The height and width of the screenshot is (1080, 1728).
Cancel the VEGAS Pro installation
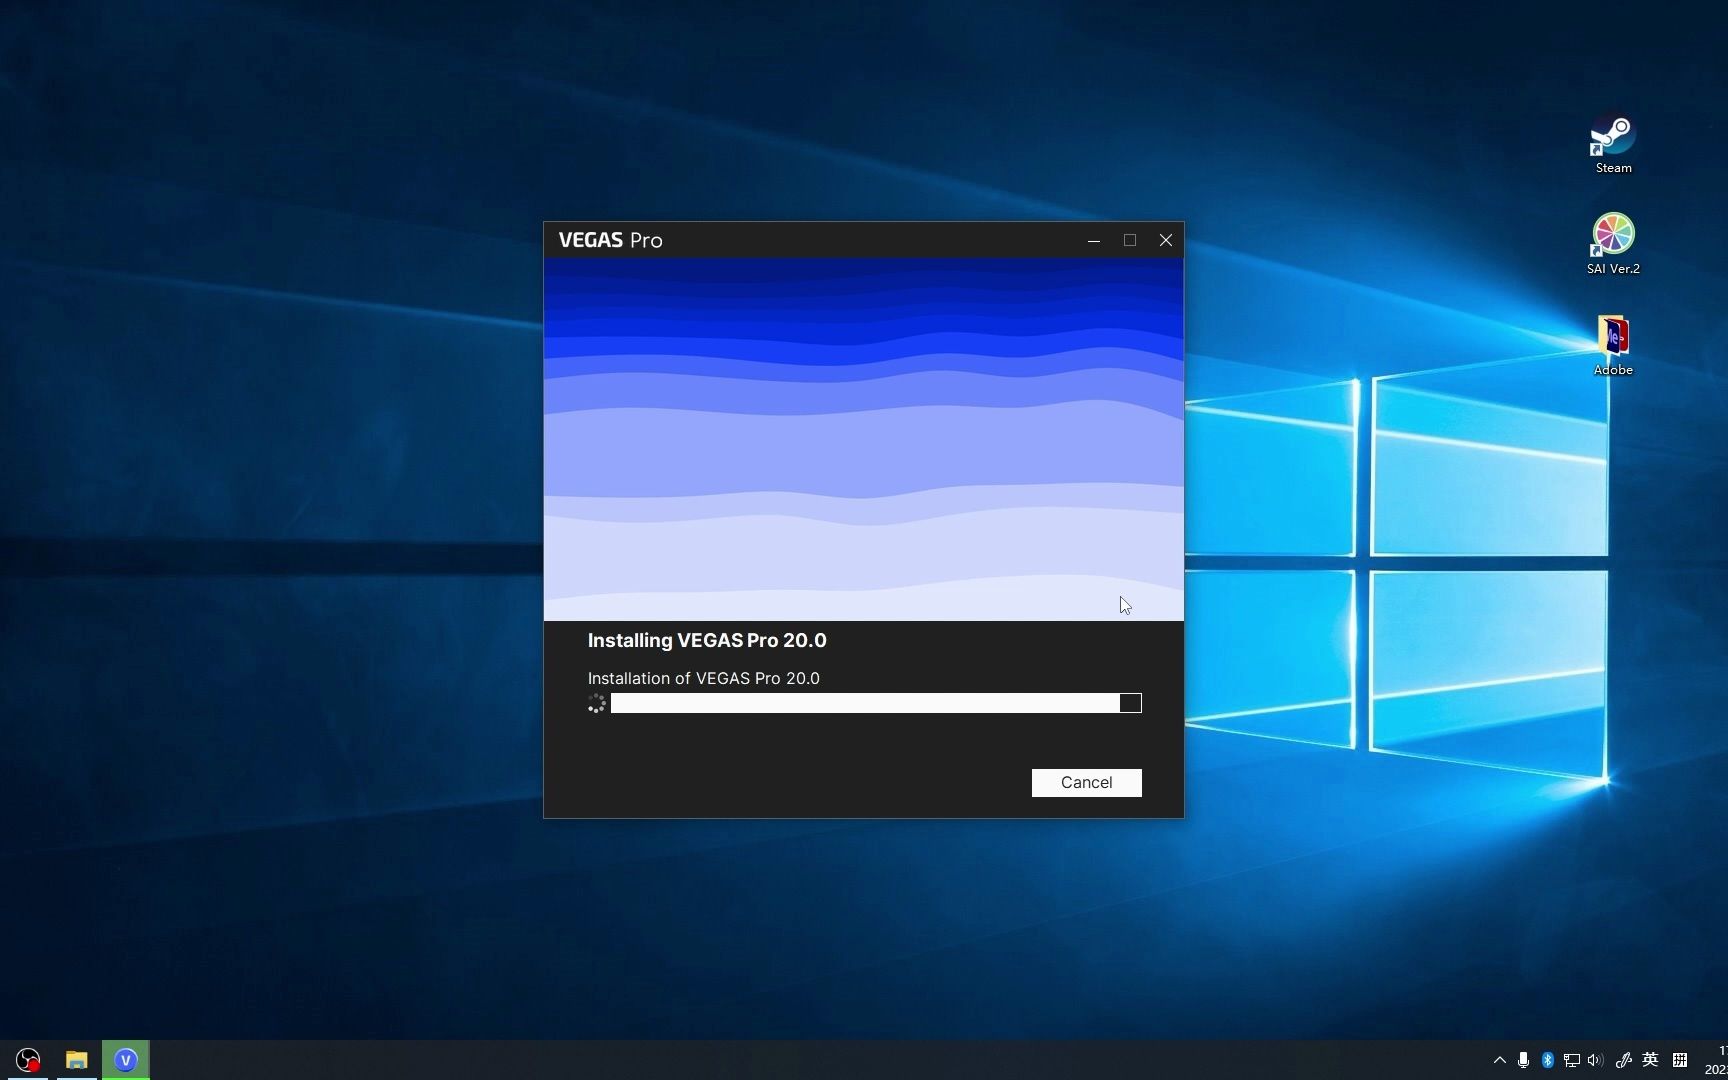point(1086,783)
